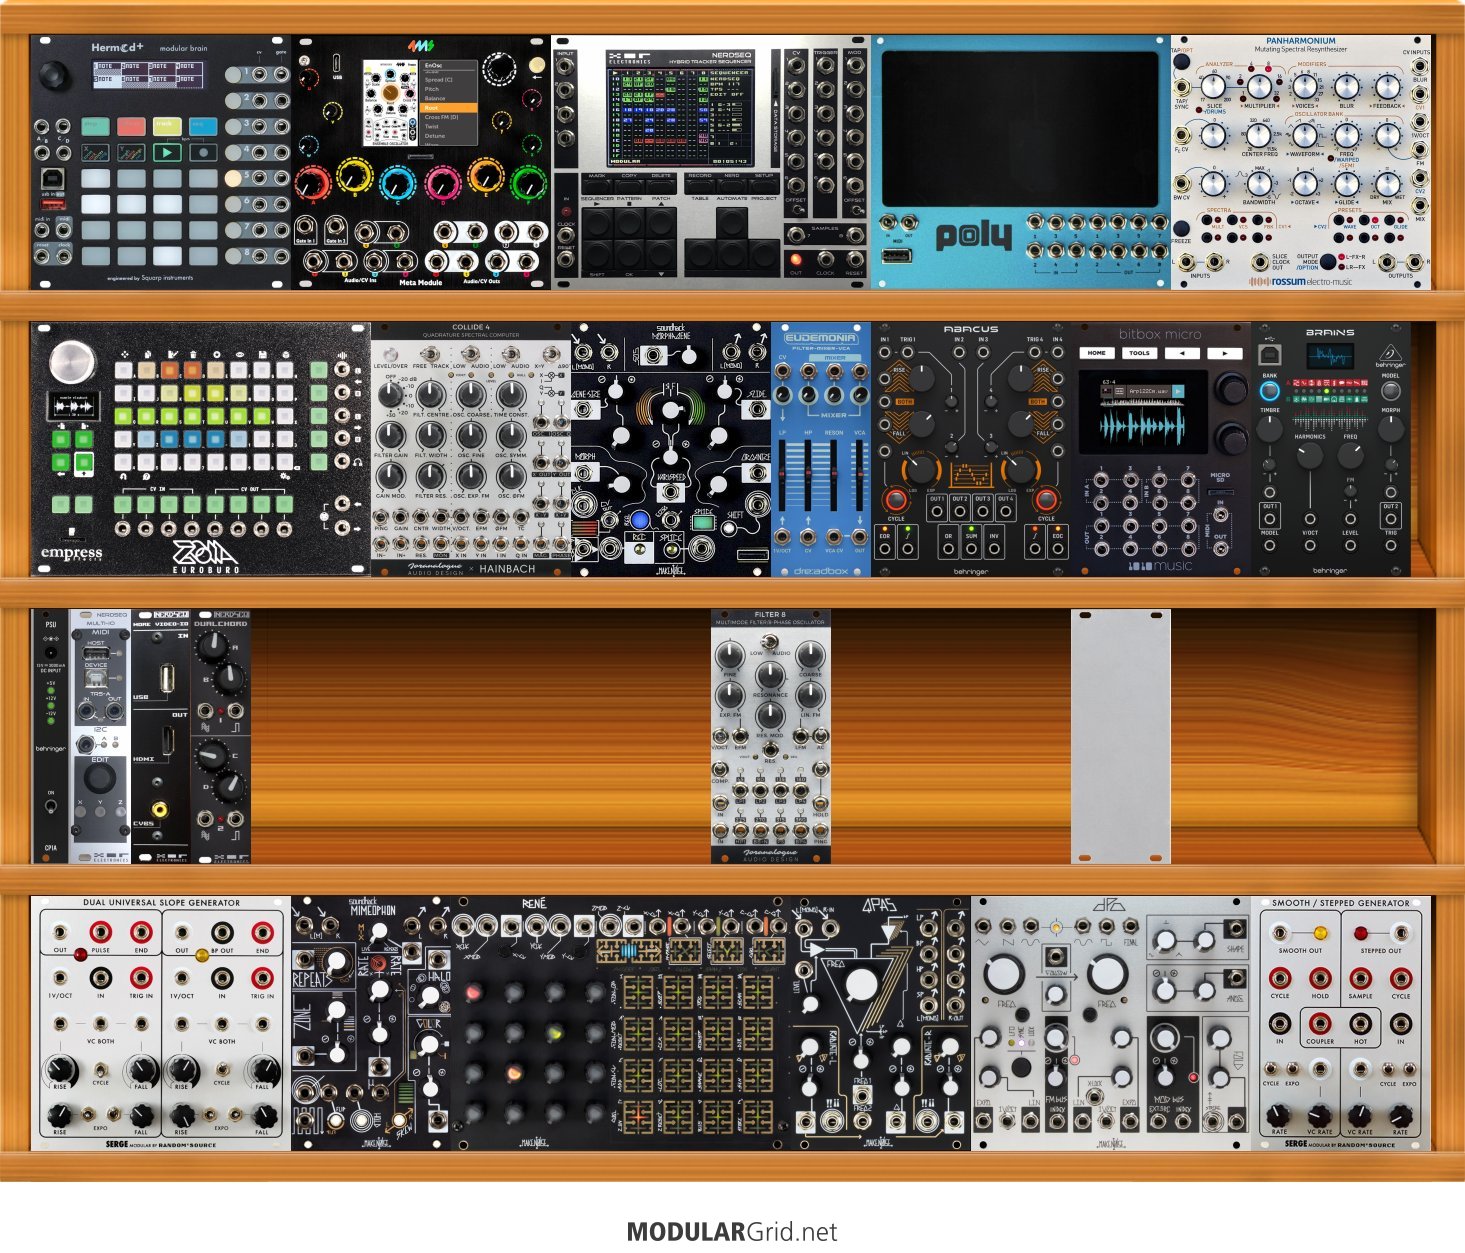Click the Hermod+ track 1 button
This screenshot has width=1465, height=1253.
232,74
